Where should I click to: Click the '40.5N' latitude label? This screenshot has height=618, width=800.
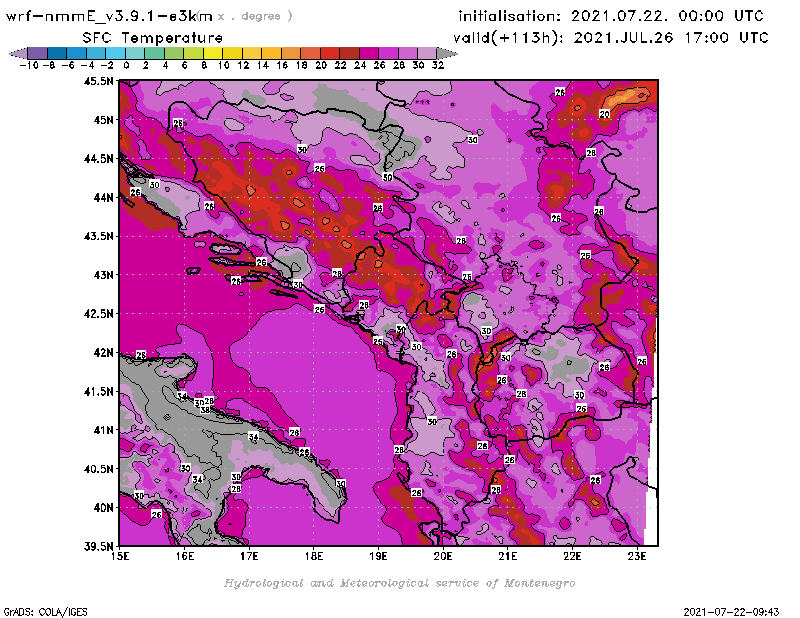(x=98, y=469)
